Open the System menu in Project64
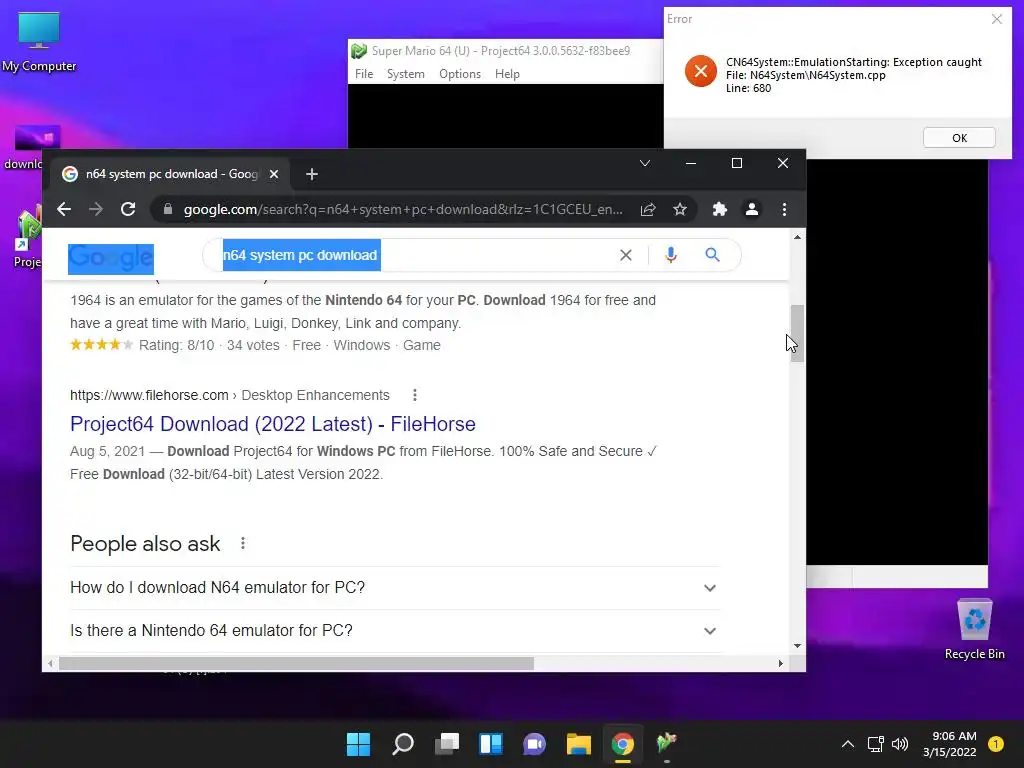 coord(406,74)
